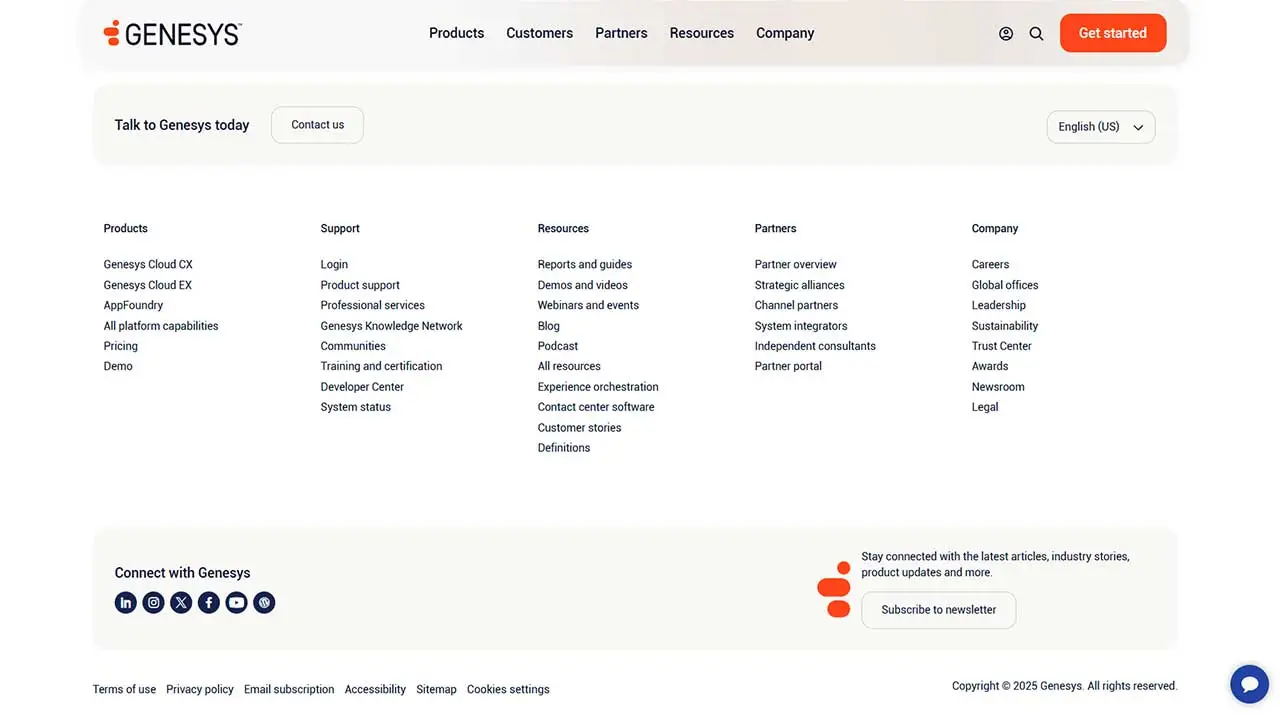The image size is (1280, 720).
Task: Click the search magnifier icon in header
Action: (1036, 34)
